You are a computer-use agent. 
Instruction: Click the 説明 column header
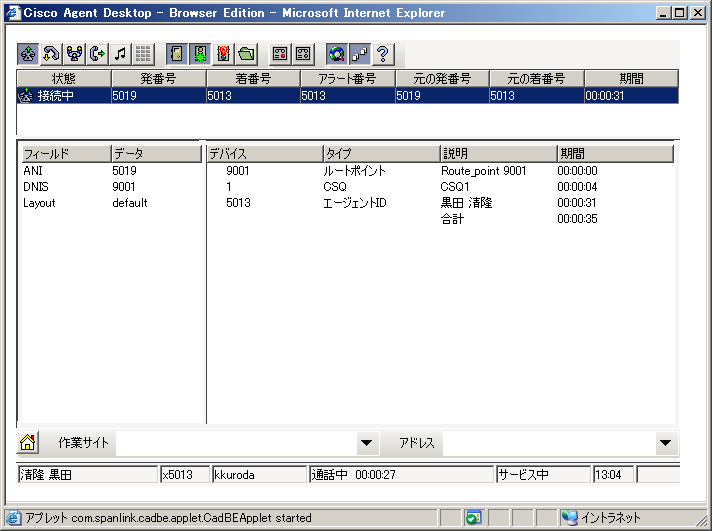[499, 154]
